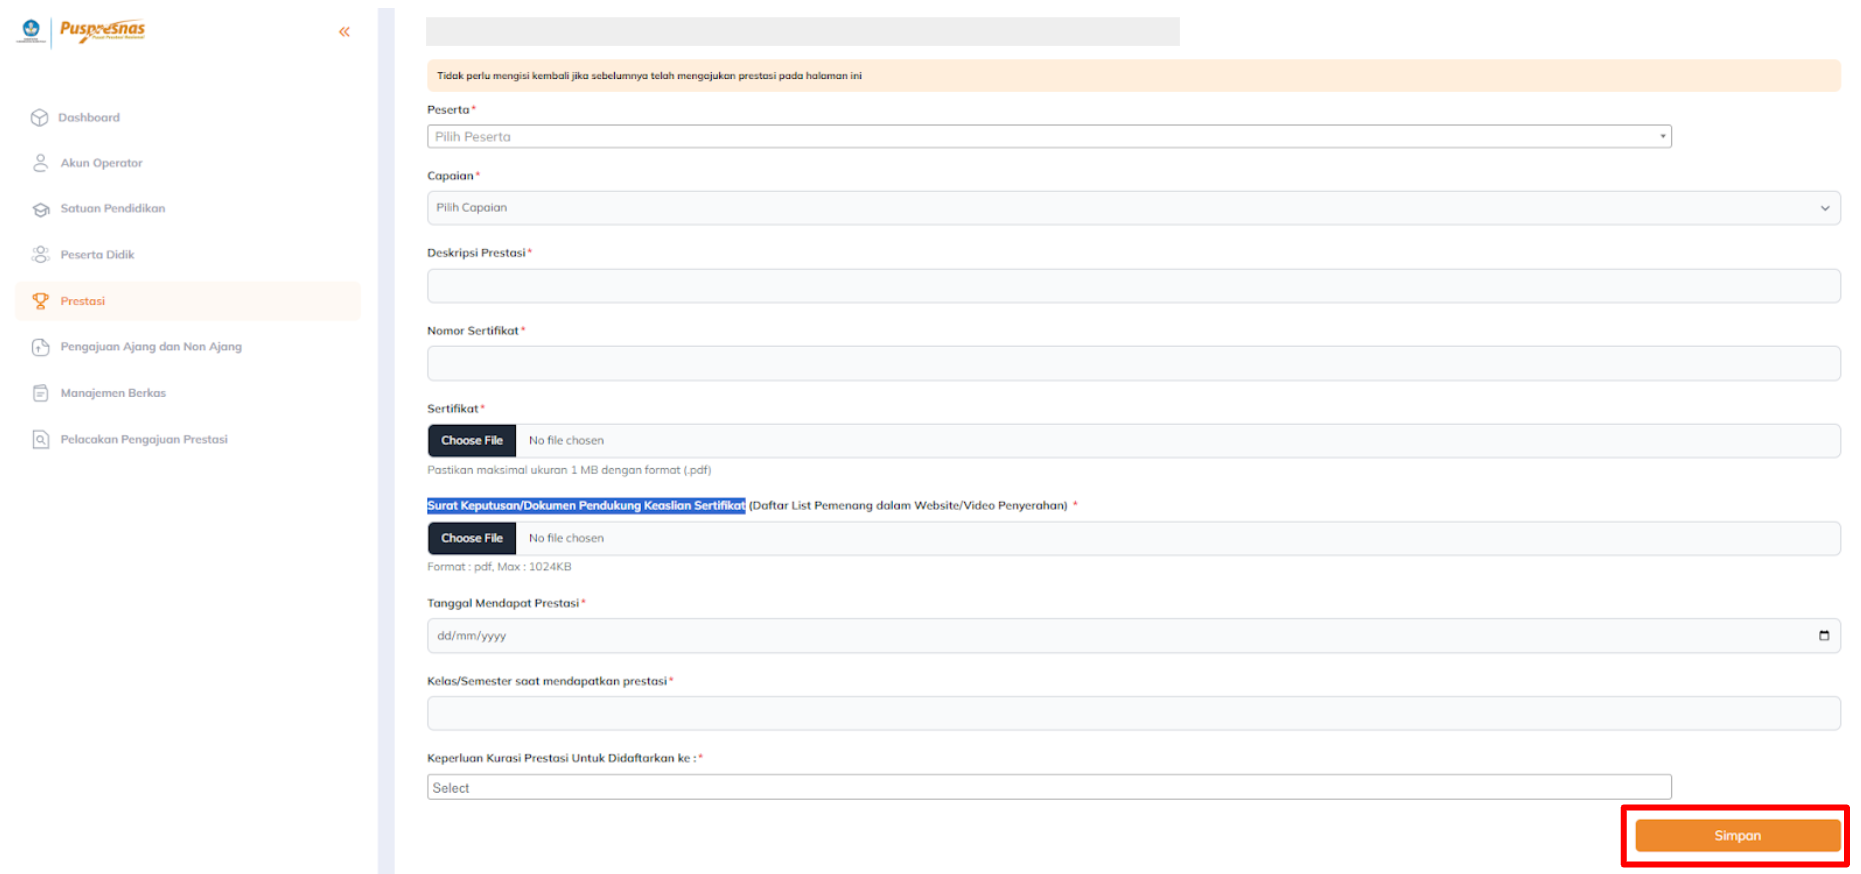Click the Satuan Pendidikan graduation cap icon
This screenshot has width=1861, height=874.
[41, 209]
